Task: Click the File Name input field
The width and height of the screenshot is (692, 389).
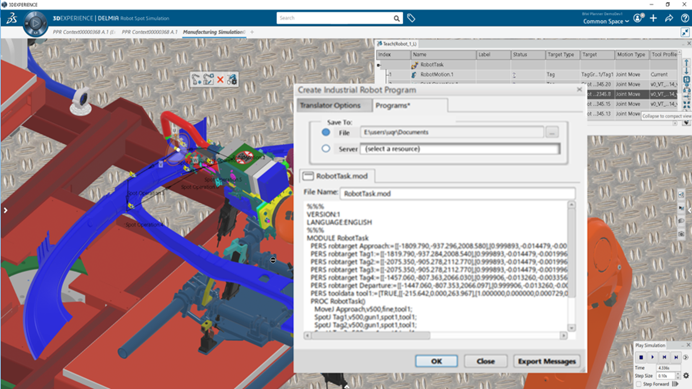Action: click(x=457, y=193)
